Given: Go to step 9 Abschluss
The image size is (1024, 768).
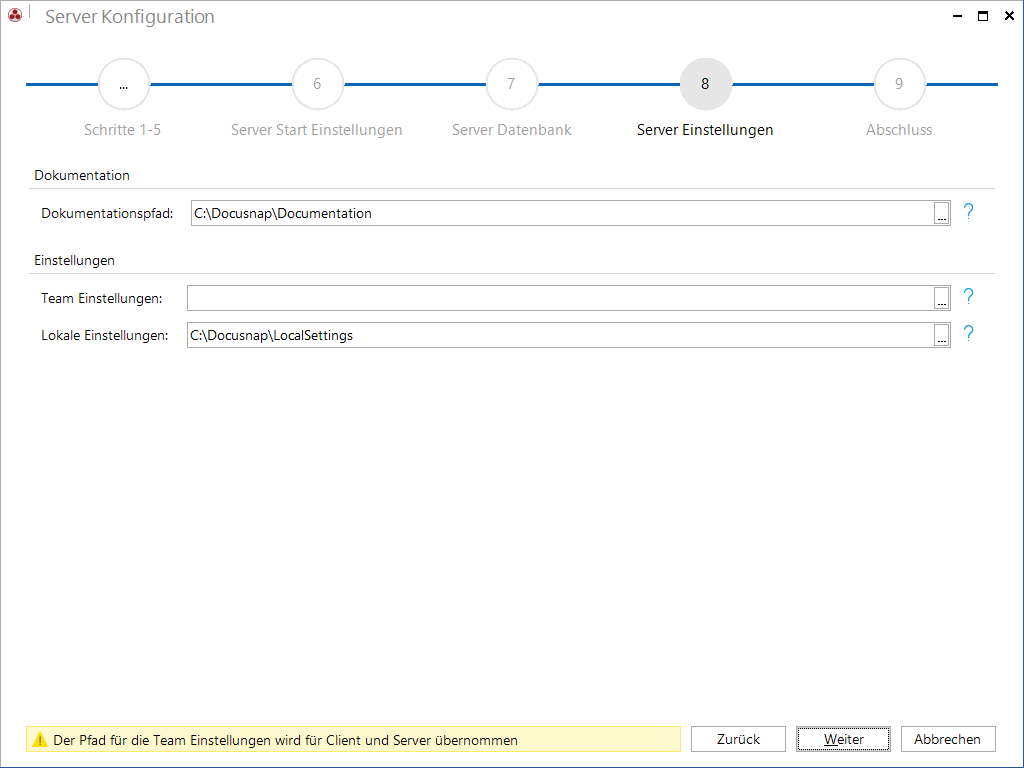Looking at the screenshot, I should click(899, 84).
